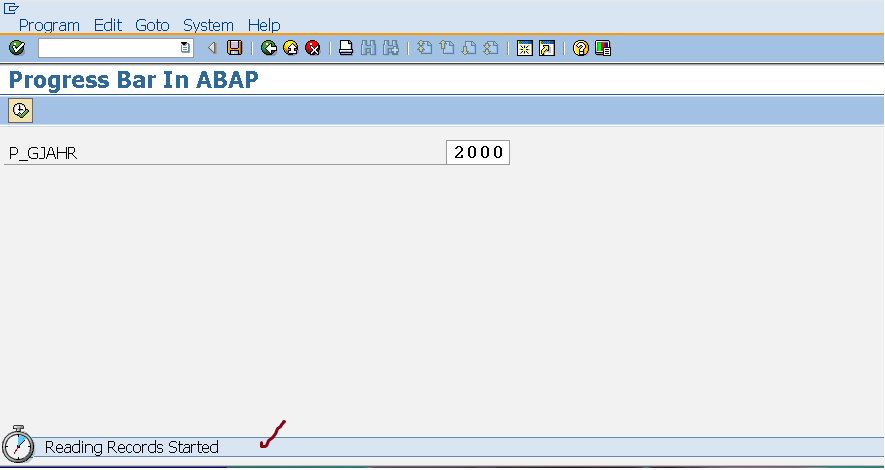The image size is (885, 470).
Task: Collapse the command field with the triangle arrow
Action: tap(212, 48)
